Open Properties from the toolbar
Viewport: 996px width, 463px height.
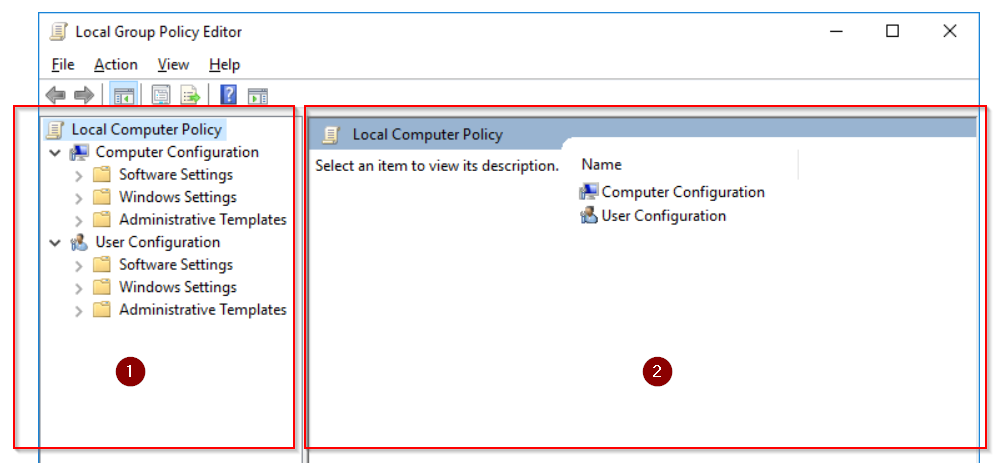point(161,95)
